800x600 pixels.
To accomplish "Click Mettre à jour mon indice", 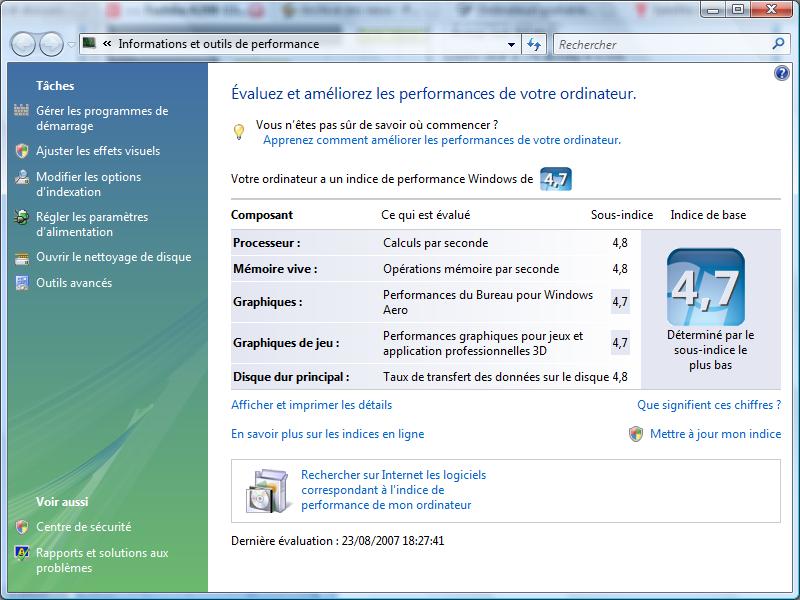I will 715,434.
